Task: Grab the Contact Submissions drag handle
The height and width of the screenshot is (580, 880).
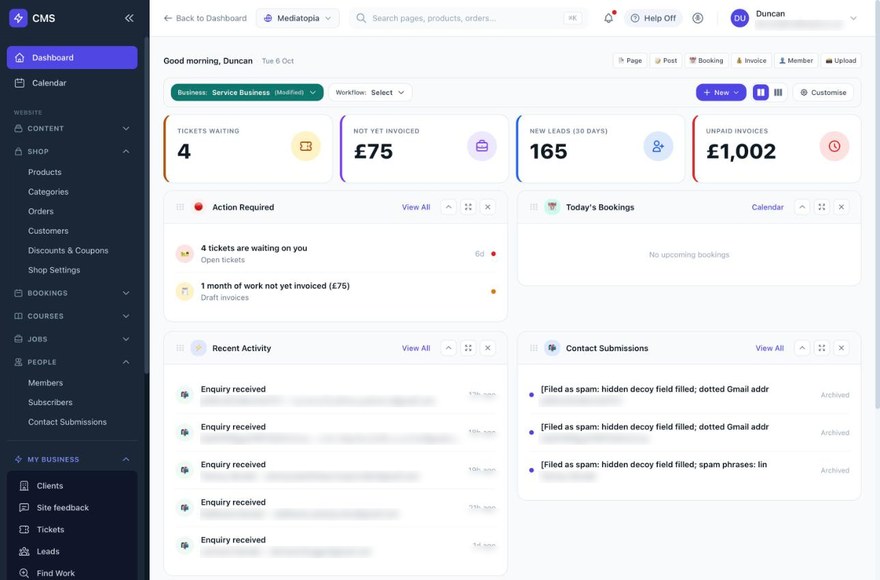Action: 534,348
